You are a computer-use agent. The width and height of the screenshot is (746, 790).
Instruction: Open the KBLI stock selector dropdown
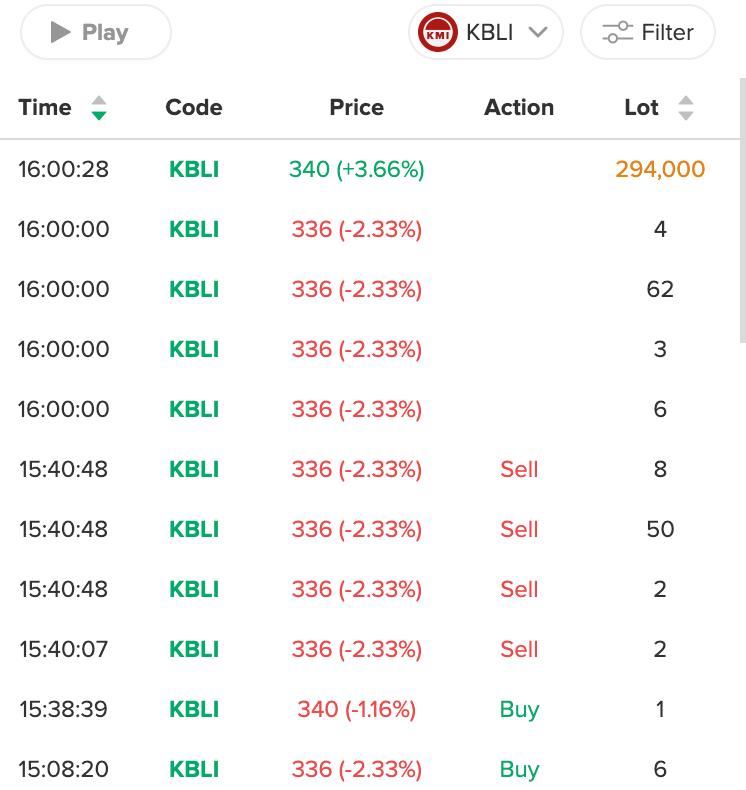click(488, 33)
